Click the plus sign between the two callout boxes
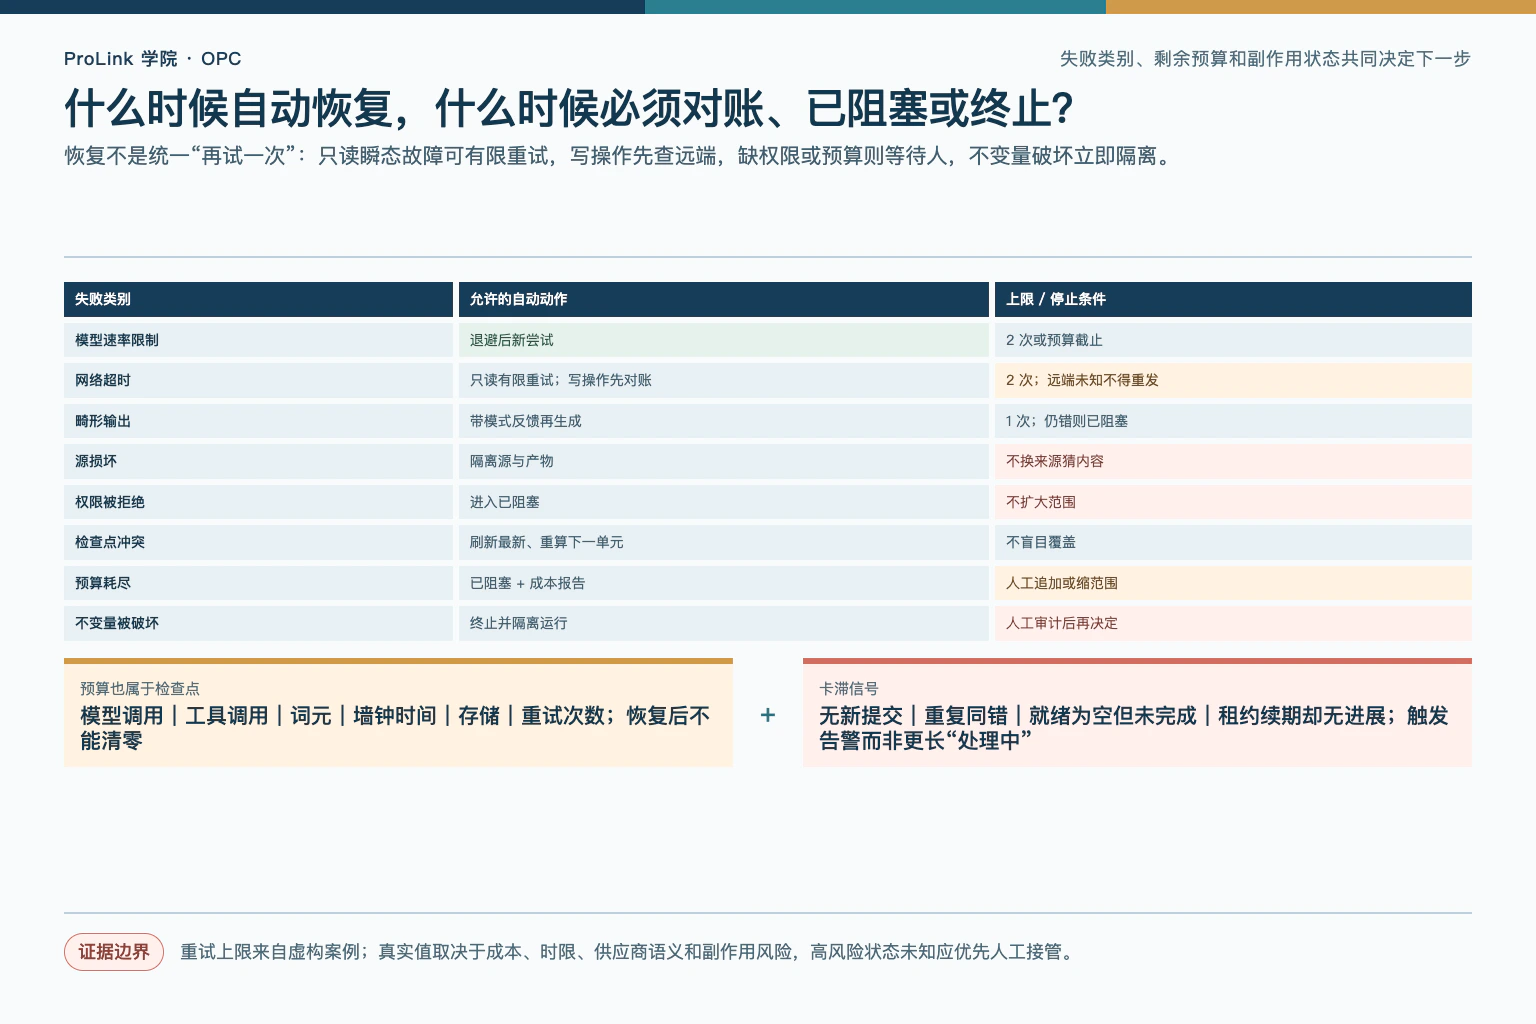 (x=768, y=715)
